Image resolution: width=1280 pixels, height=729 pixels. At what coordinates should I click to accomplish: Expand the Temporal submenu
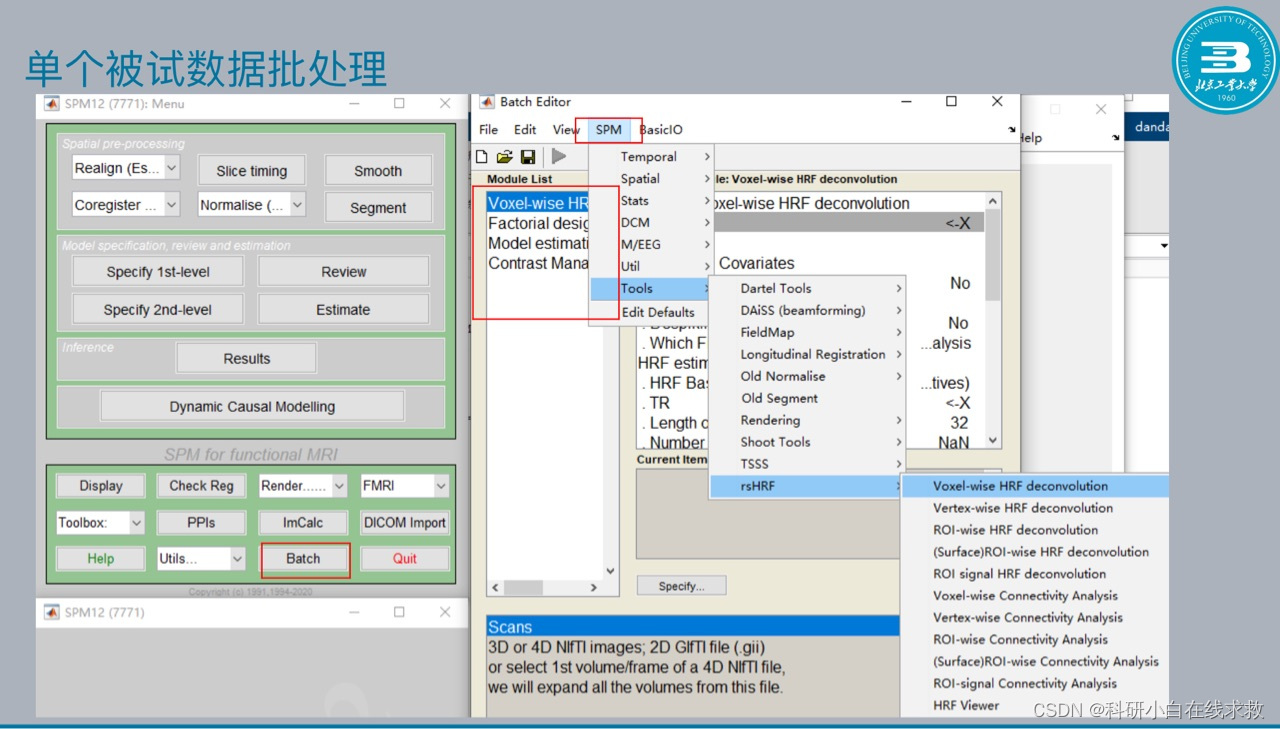(651, 157)
